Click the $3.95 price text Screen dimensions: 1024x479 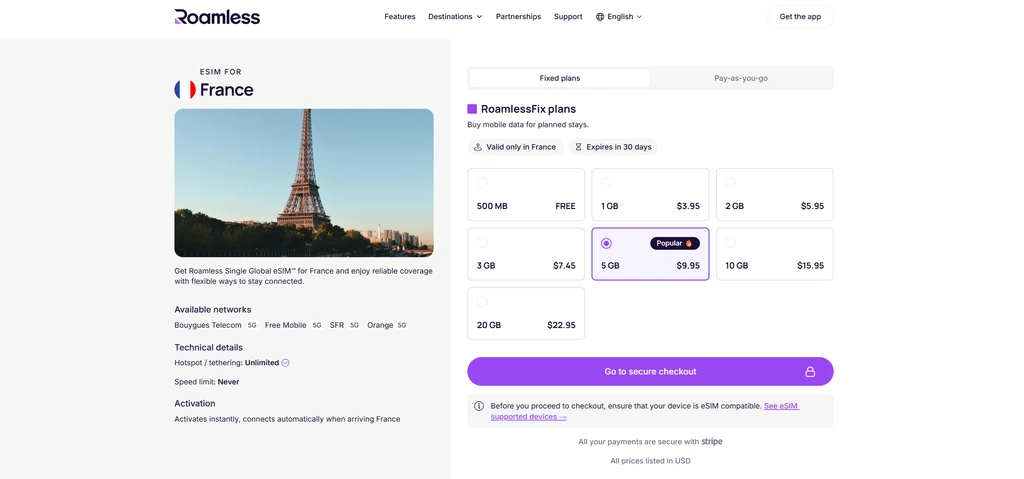pyautogui.click(x=688, y=206)
